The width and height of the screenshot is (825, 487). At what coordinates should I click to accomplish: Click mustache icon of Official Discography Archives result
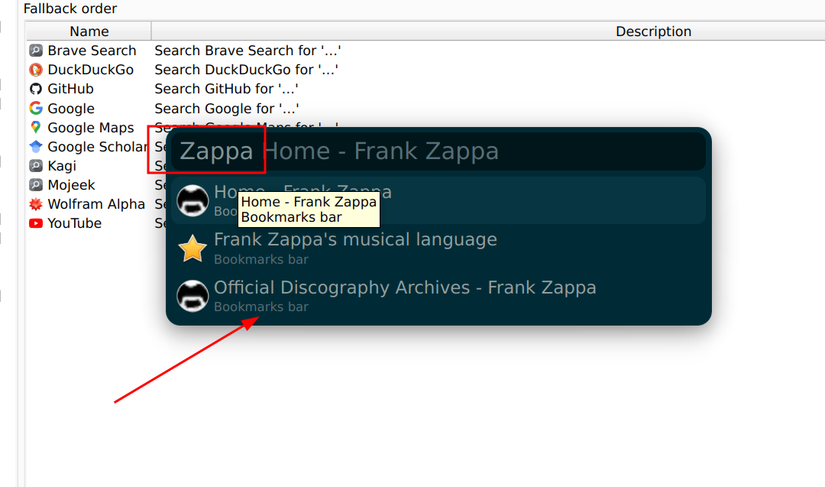point(193,296)
